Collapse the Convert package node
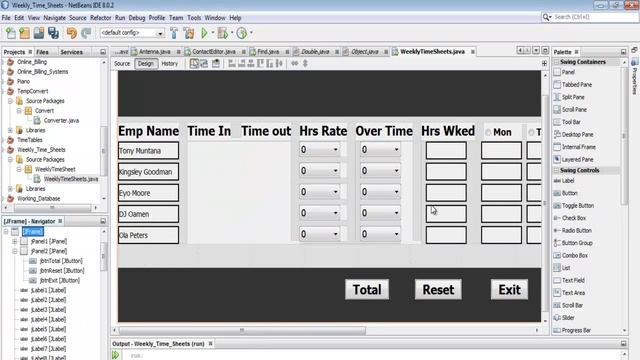Screen dimensions: 640x360 (19, 111)
